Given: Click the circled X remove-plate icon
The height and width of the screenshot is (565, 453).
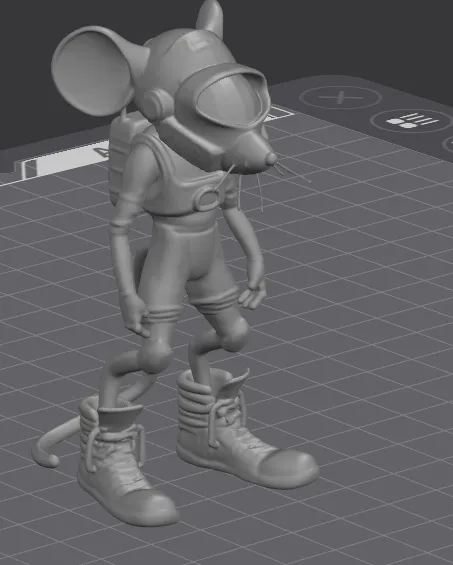Looking at the screenshot, I should coord(341,97).
